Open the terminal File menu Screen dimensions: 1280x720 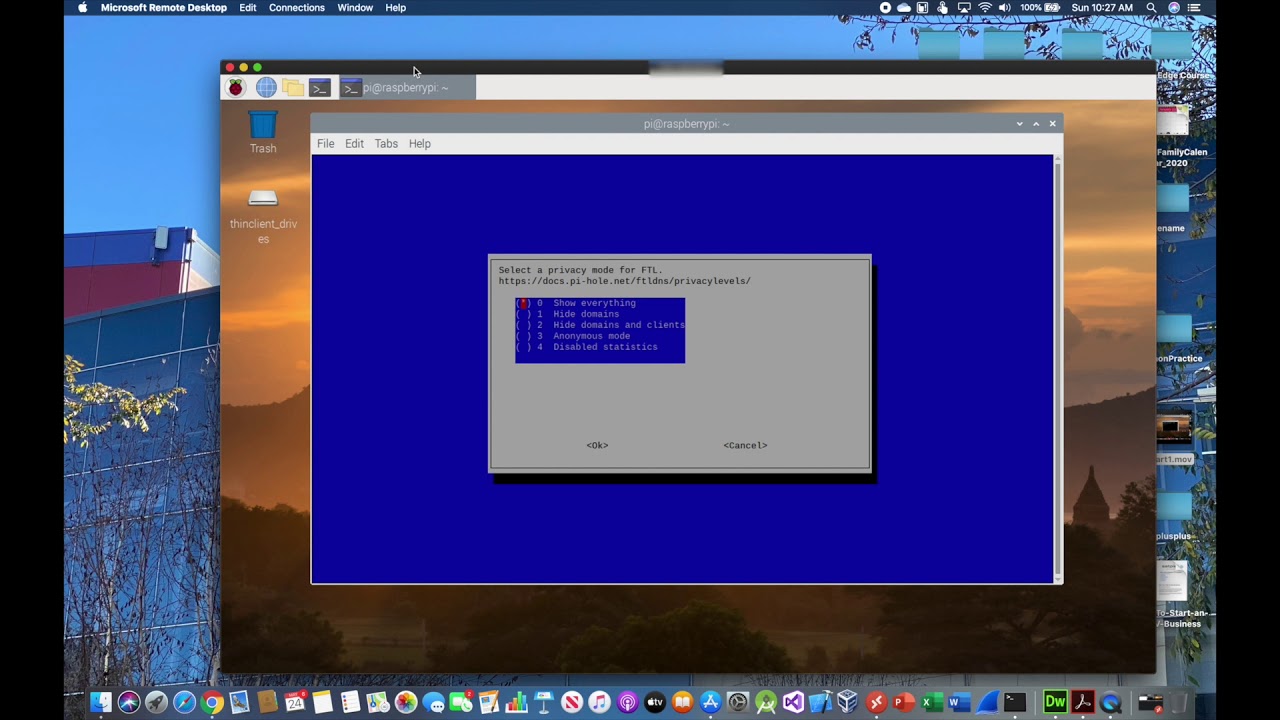325,144
